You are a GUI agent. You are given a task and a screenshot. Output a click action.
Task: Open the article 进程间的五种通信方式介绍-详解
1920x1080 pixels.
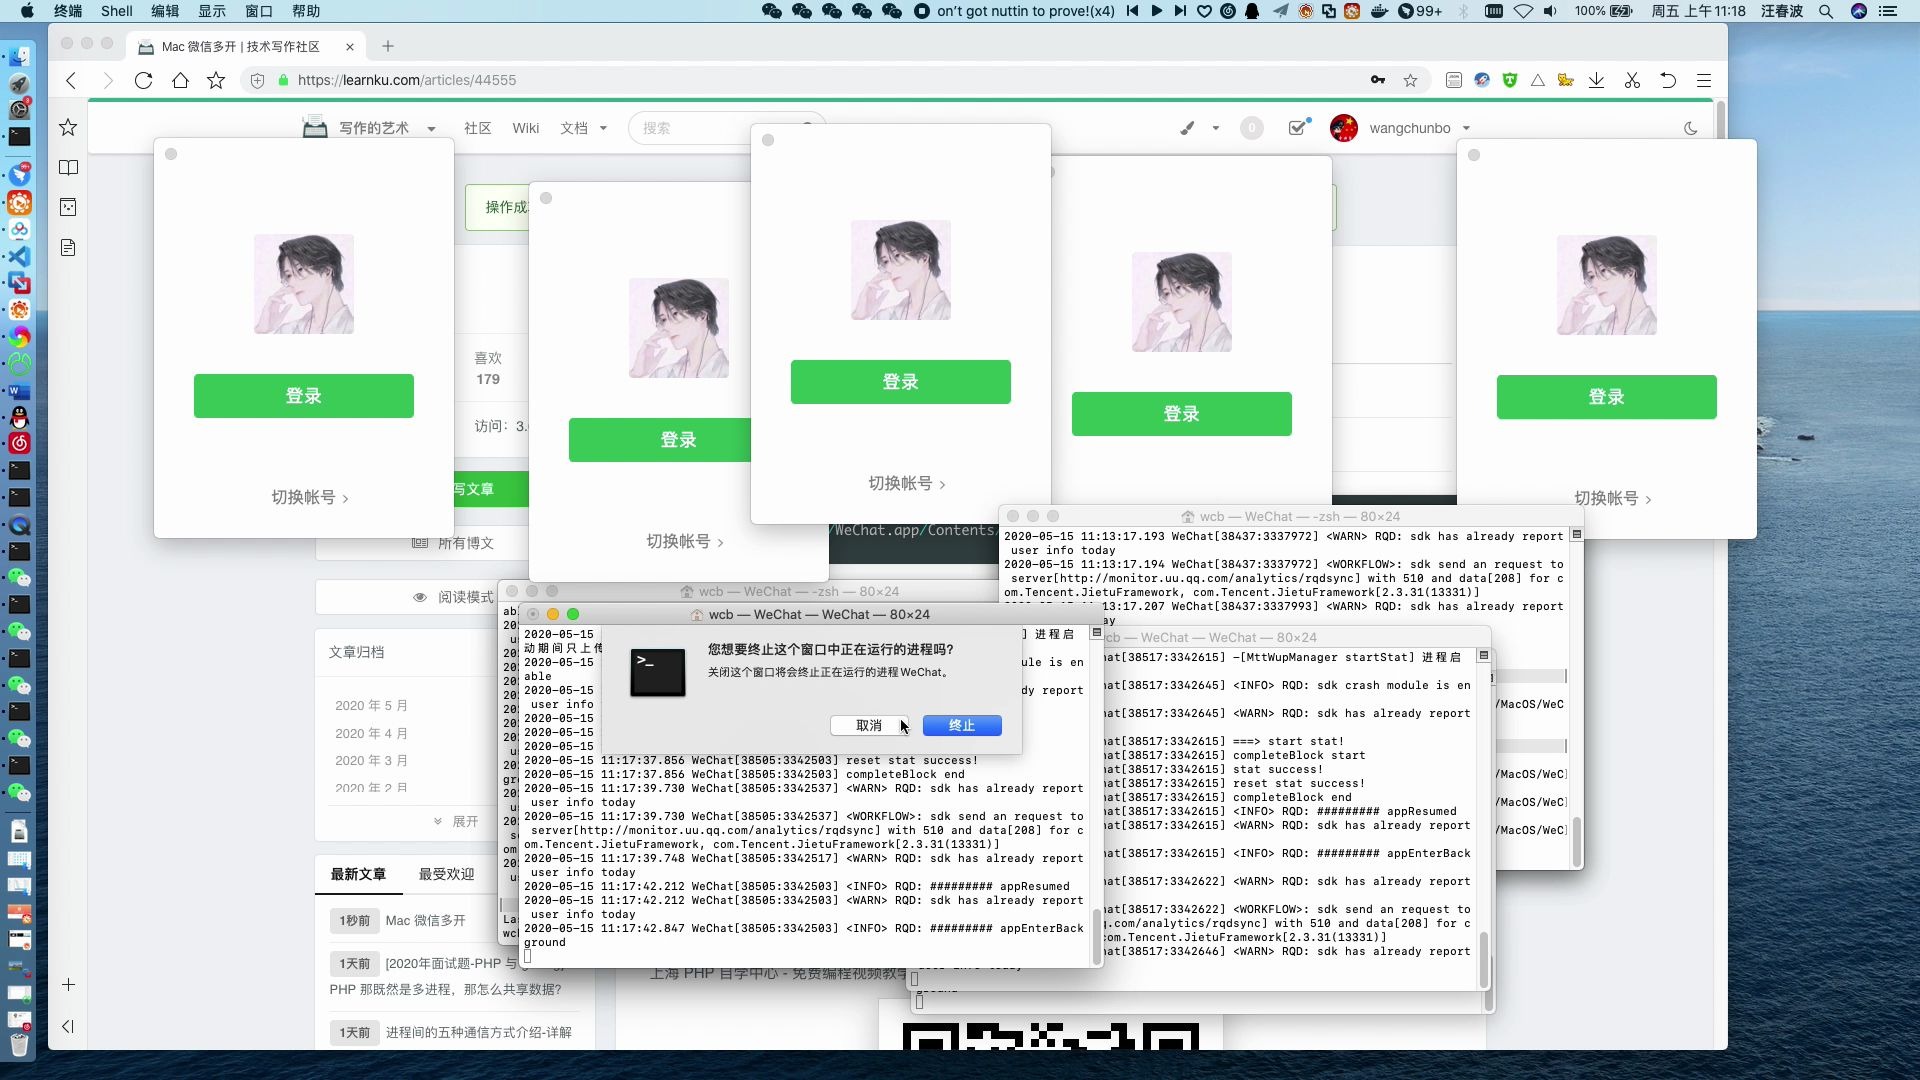479,1032
